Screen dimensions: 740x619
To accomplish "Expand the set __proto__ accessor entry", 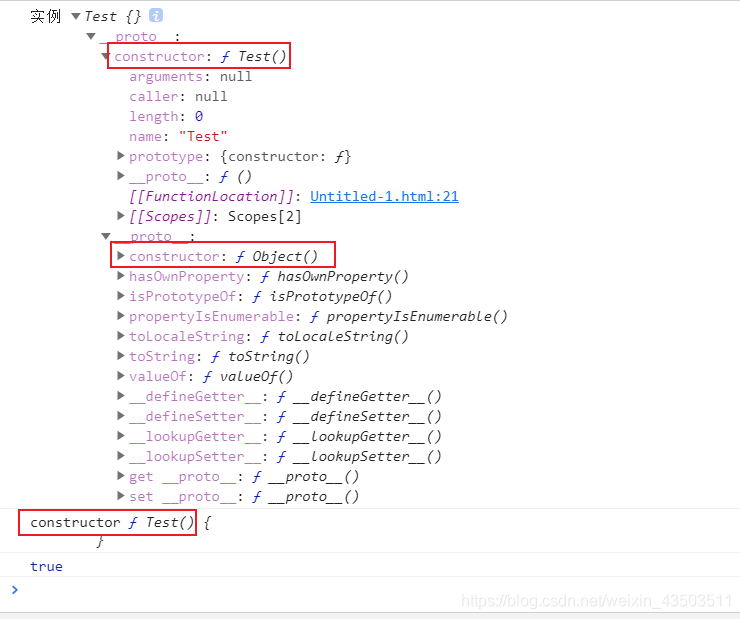I will [121, 495].
